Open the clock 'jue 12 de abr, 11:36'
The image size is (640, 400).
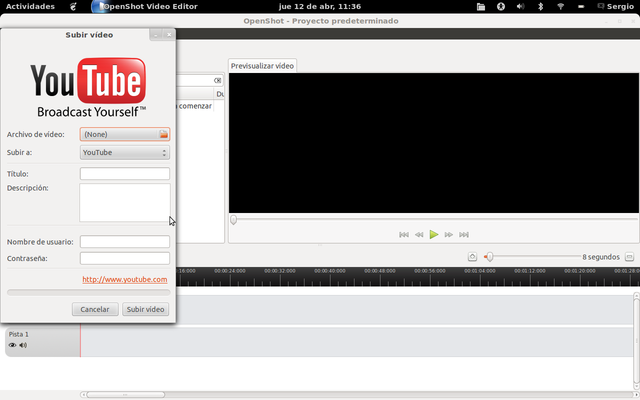(x=320, y=7)
